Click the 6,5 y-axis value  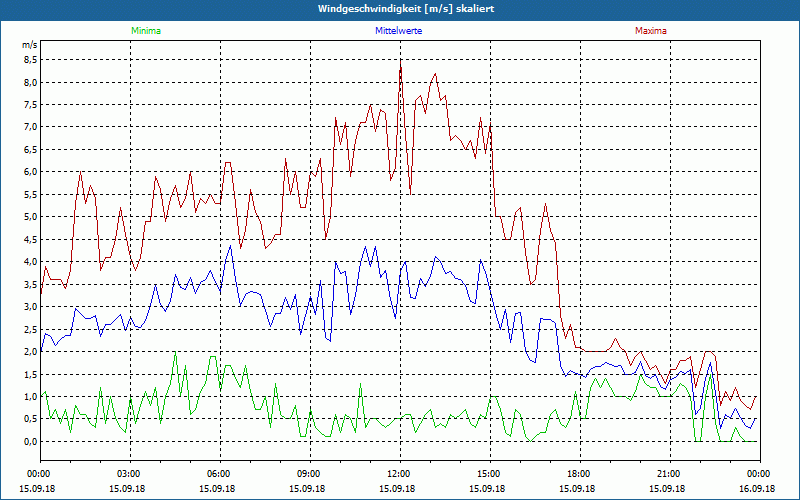tap(31, 149)
